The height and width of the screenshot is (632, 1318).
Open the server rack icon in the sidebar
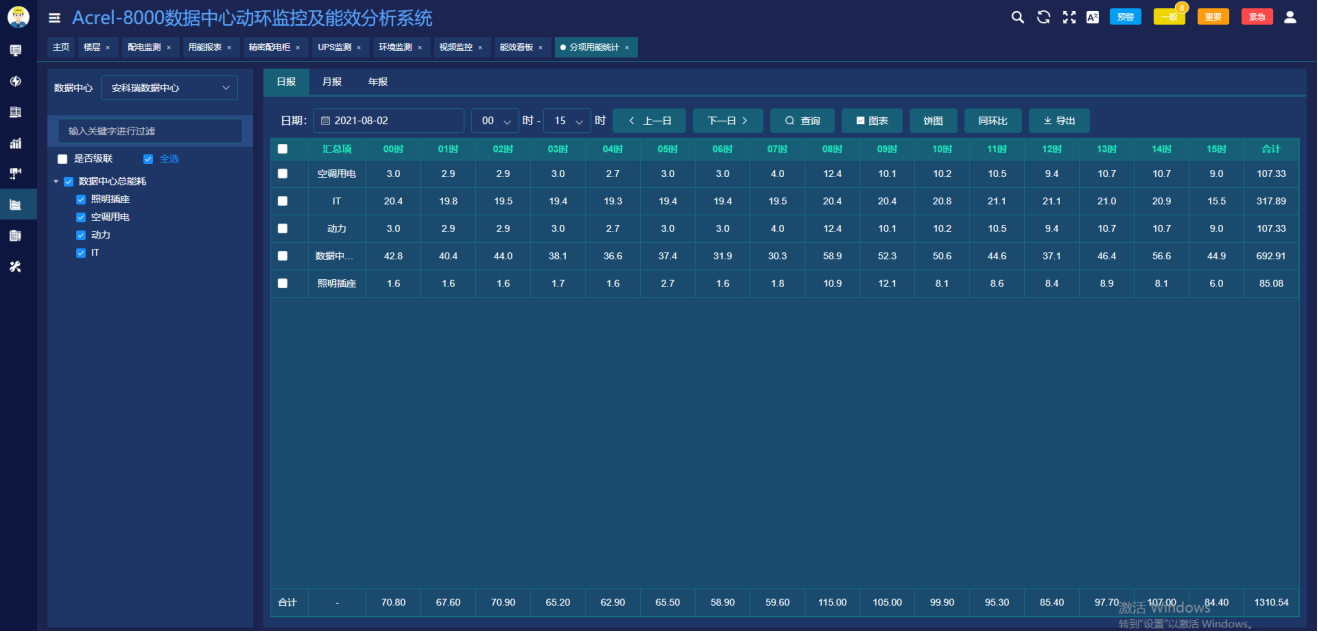[x=16, y=112]
